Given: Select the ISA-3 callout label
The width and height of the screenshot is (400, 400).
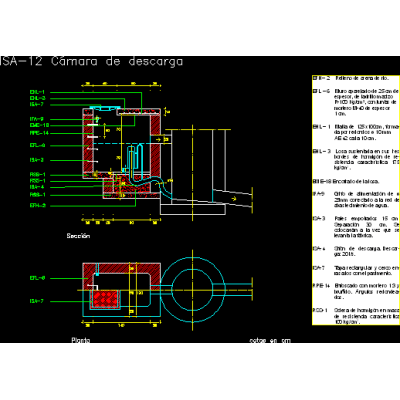Looking at the screenshot, I should tap(37, 160).
